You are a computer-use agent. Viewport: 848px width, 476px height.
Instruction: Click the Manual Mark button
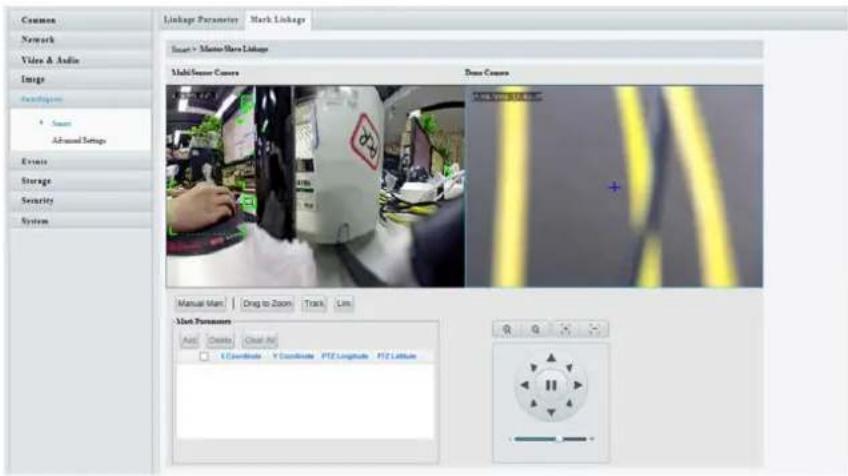(200, 303)
